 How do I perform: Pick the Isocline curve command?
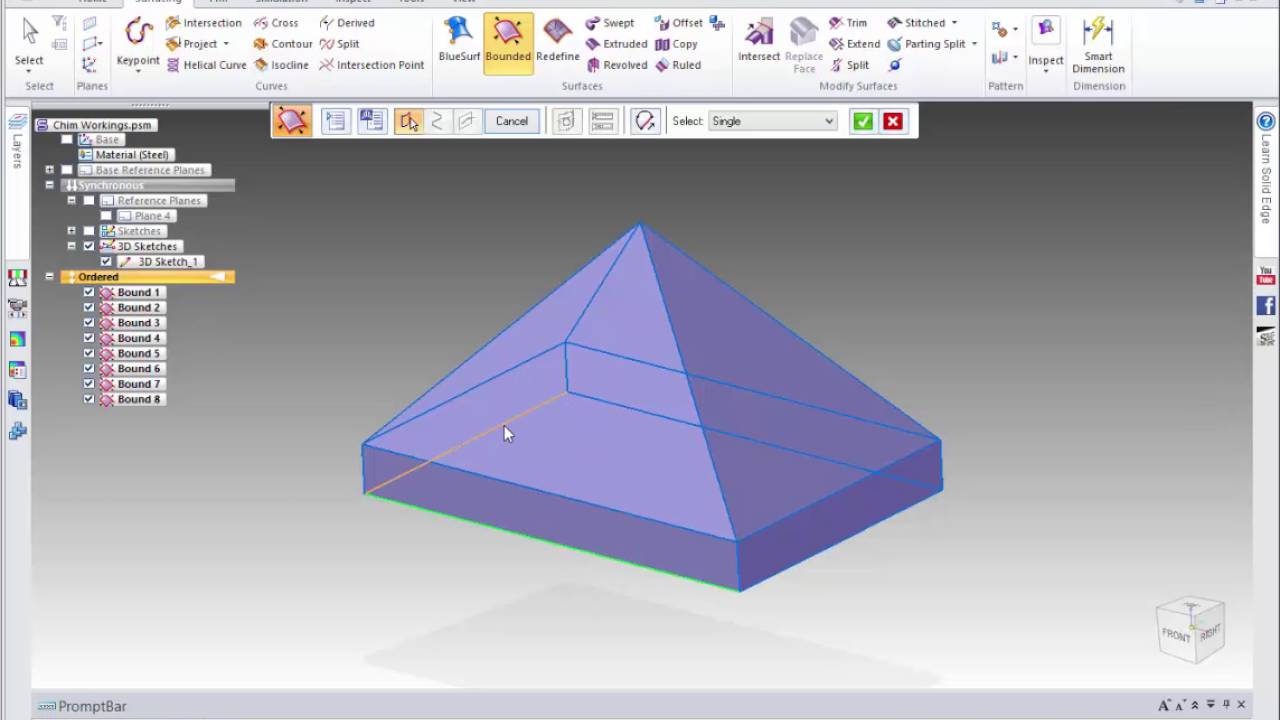[x=280, y=65]
